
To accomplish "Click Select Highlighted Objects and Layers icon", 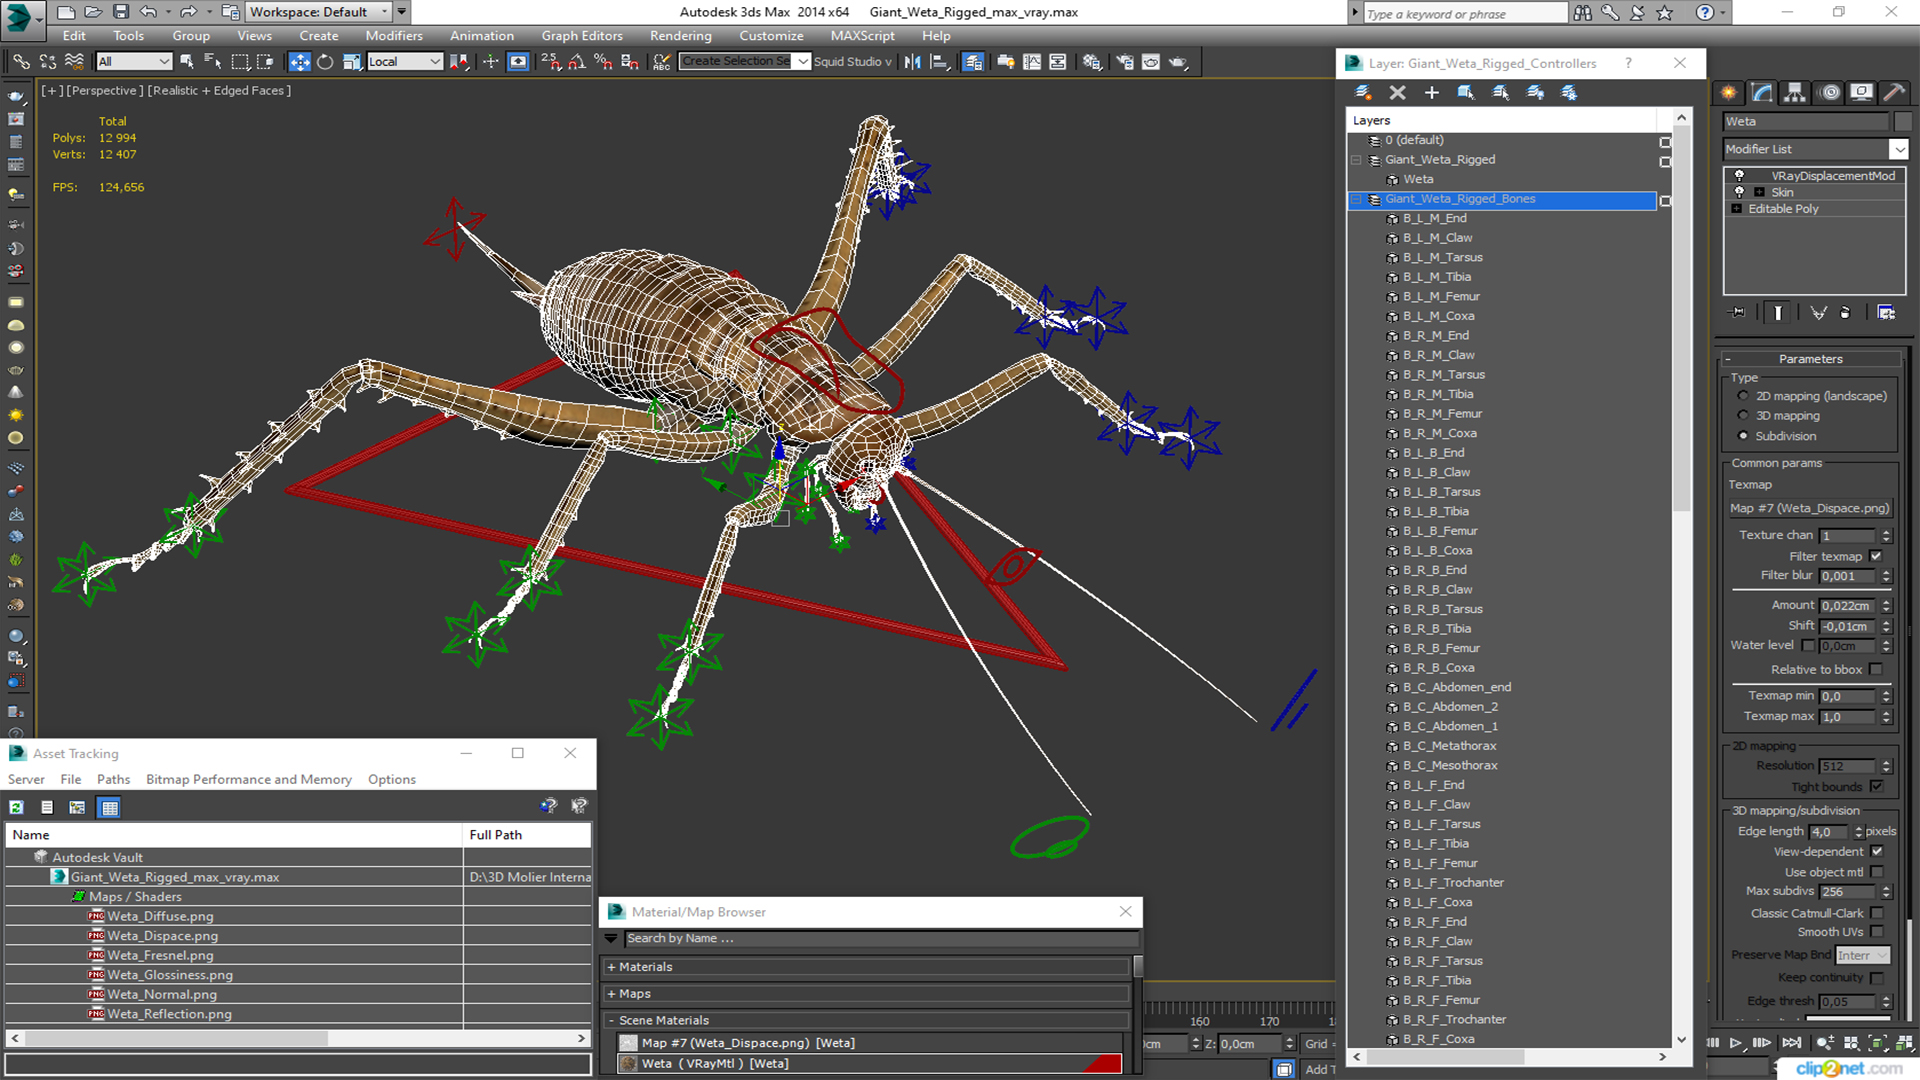I will click(1466, 93).
